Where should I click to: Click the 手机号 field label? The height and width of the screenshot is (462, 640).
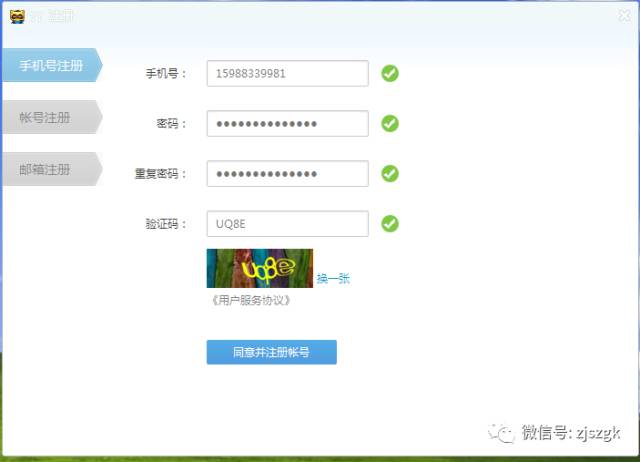coord(165,74)
